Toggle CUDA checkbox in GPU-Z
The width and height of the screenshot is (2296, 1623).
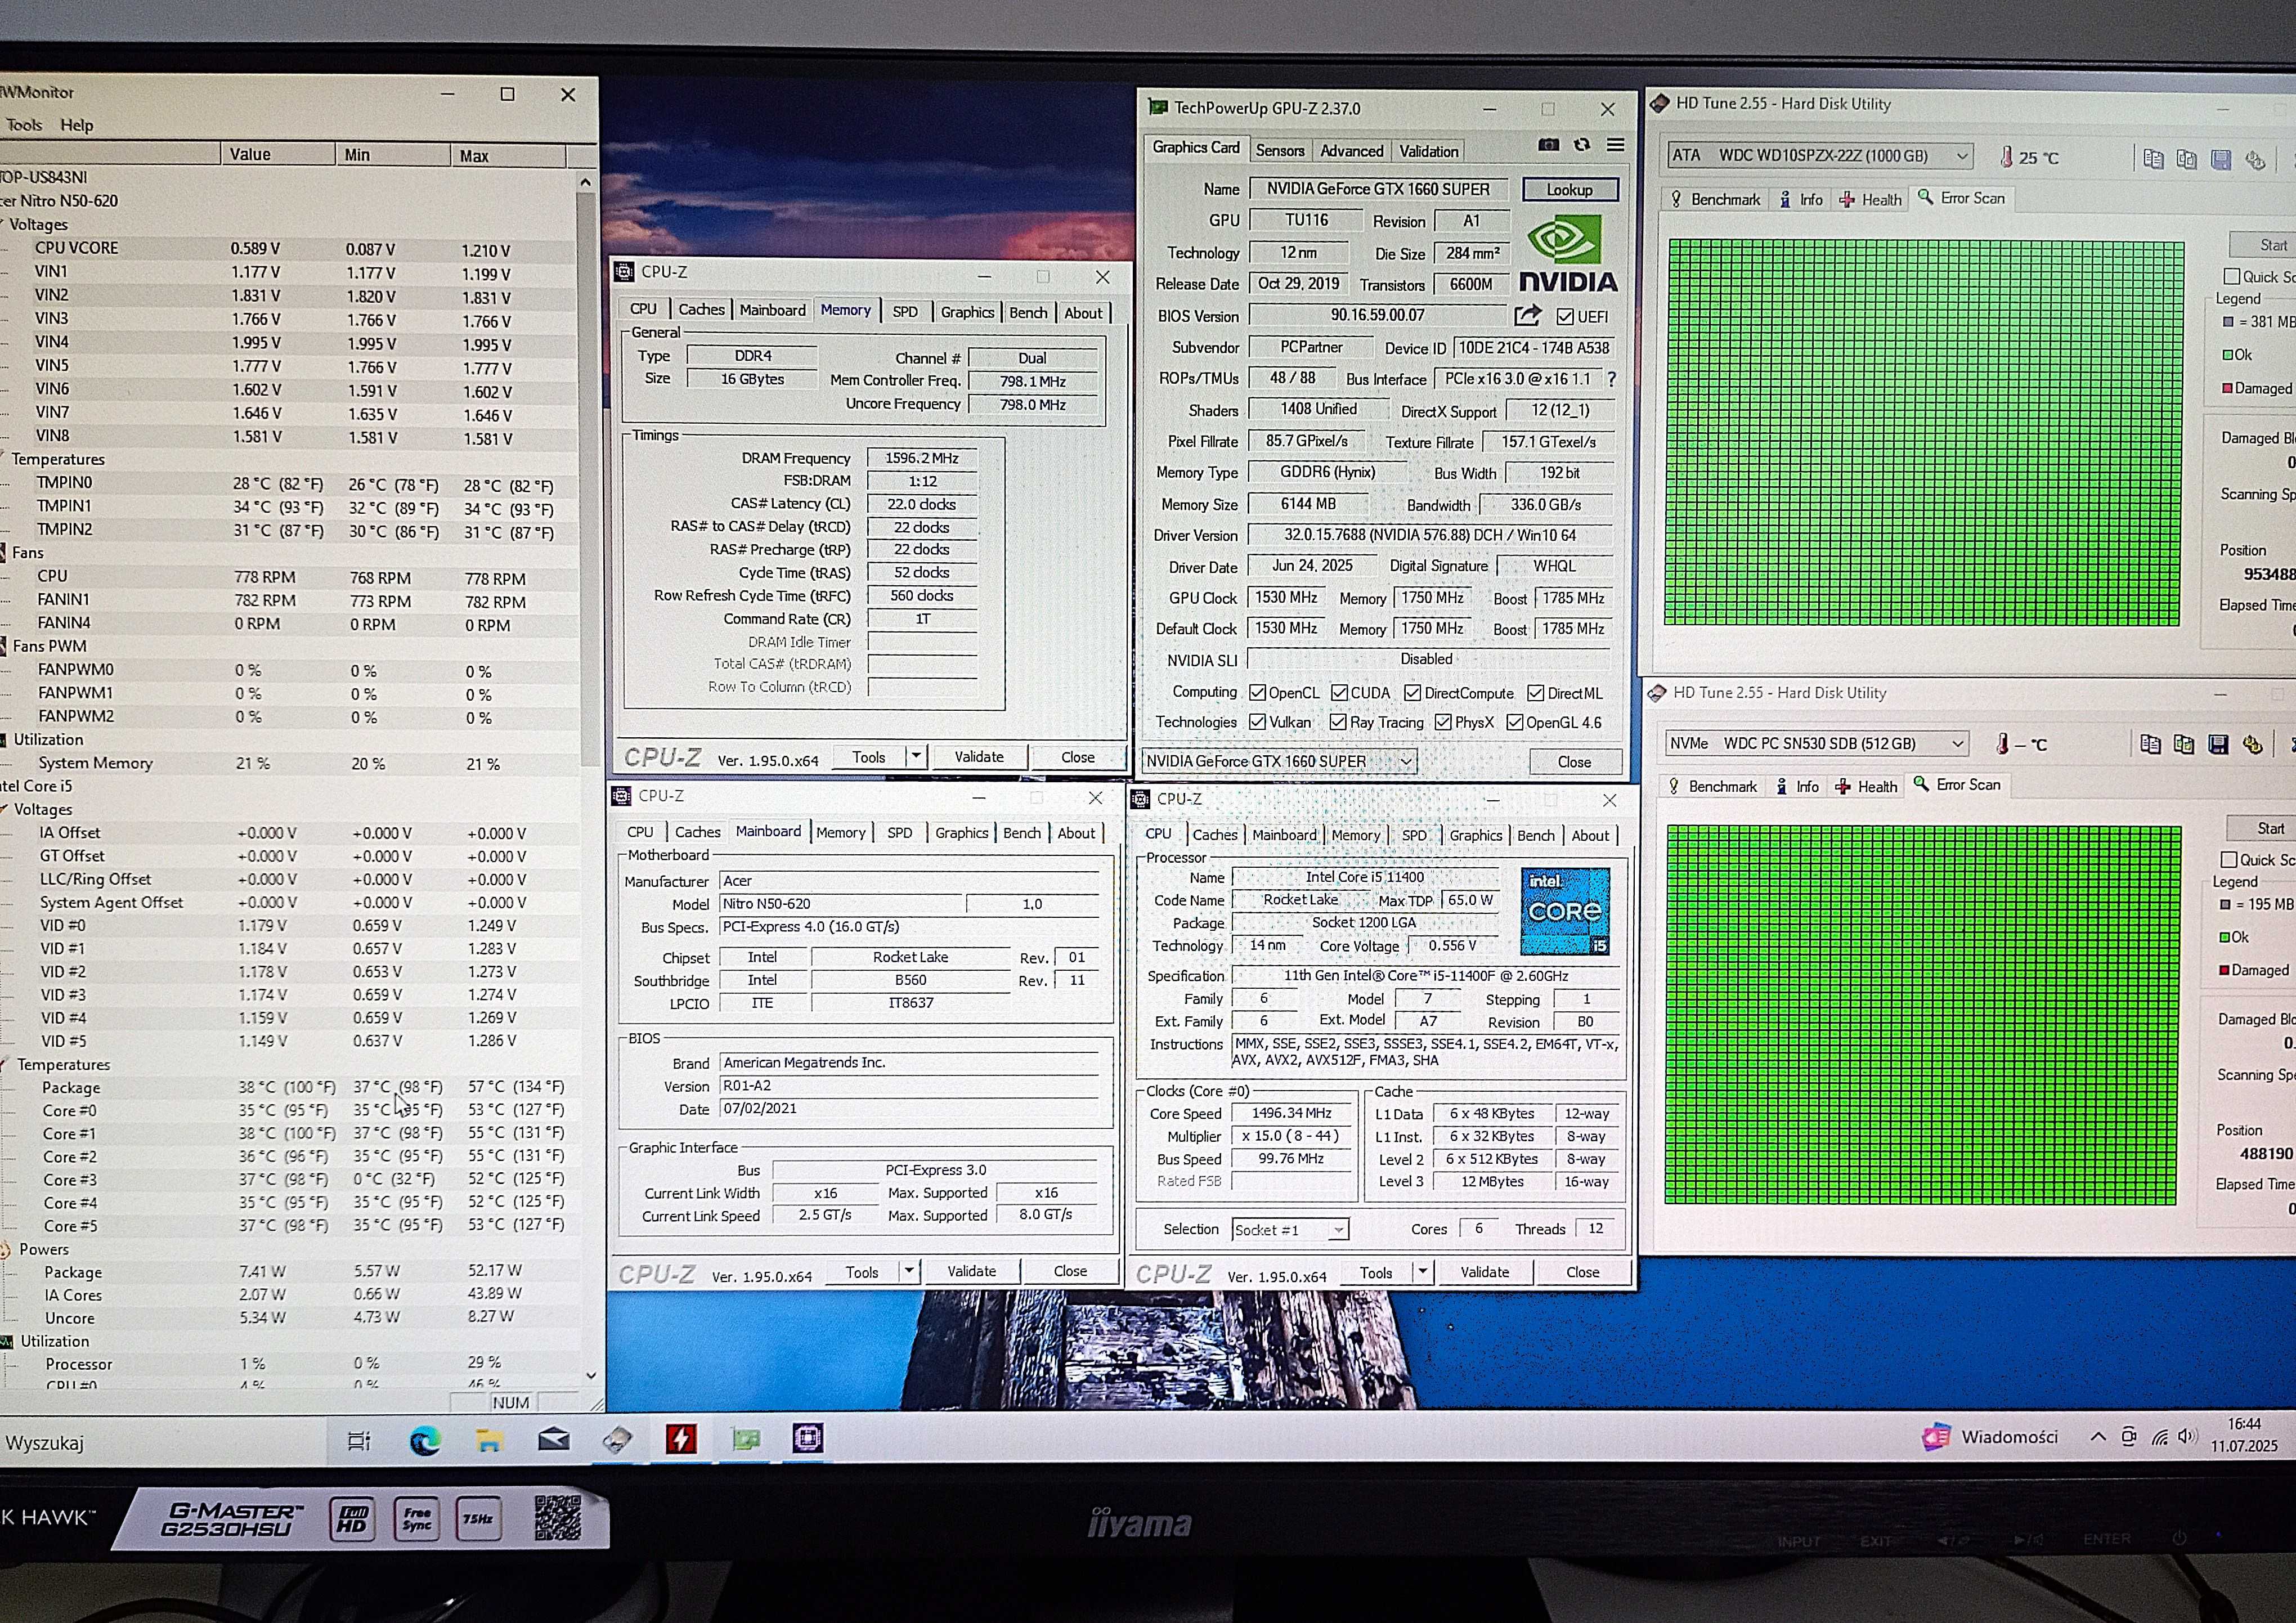click(1339, 693)
